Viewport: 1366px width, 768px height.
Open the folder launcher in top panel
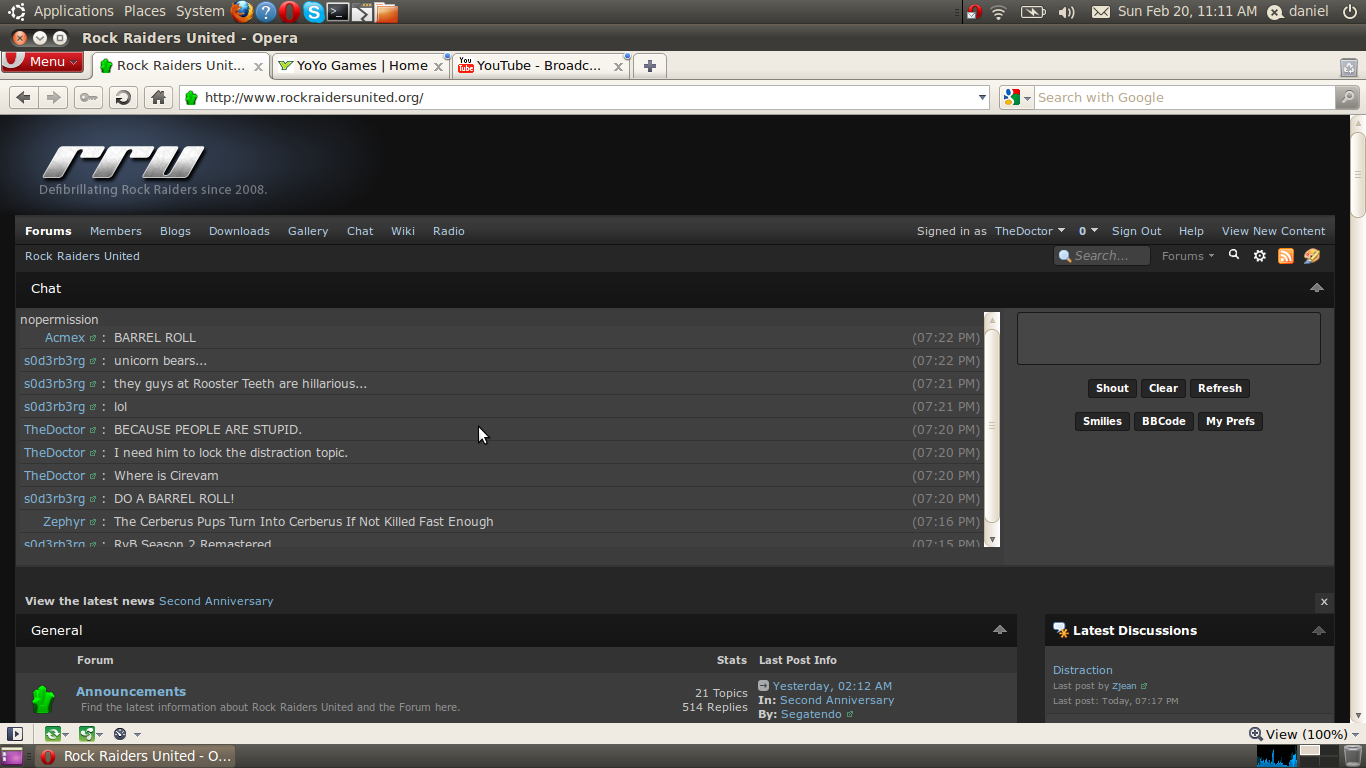pyautogui.click(x=386, y=12)
